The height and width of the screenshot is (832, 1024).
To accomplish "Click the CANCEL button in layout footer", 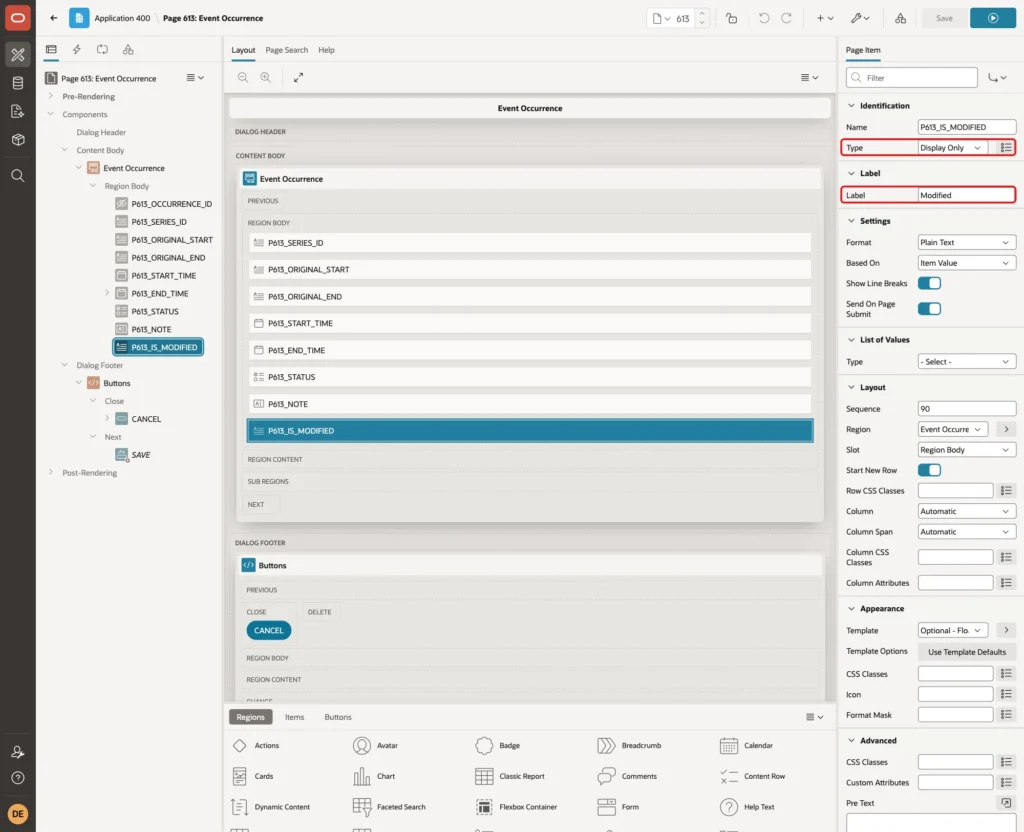I will 268,630.
